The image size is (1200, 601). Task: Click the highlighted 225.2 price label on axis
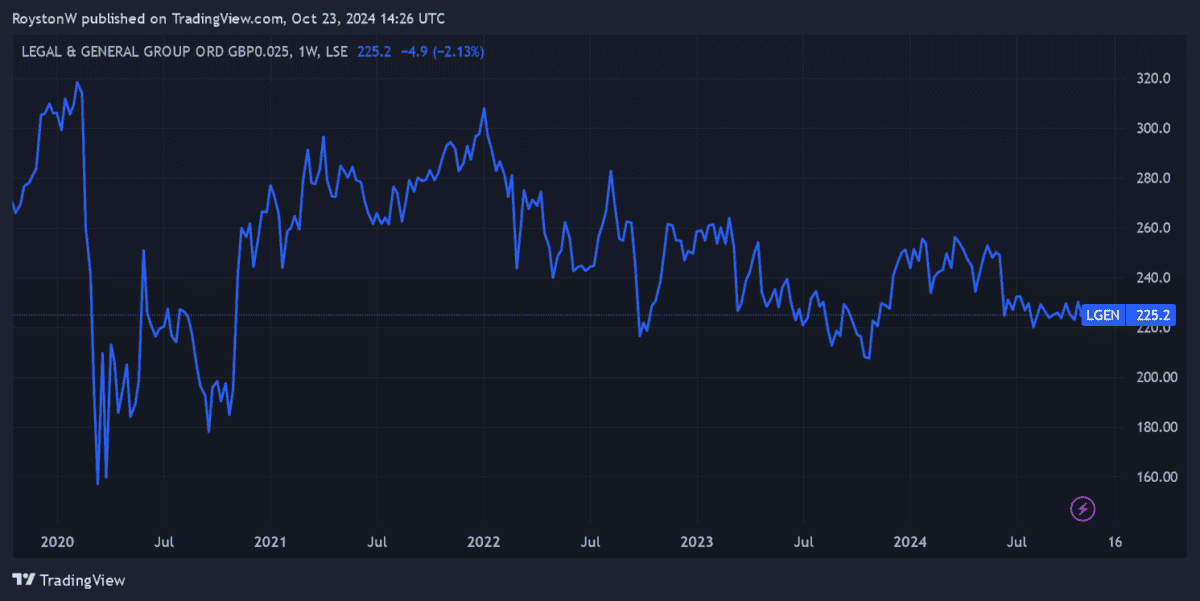tap(1152, 315)
